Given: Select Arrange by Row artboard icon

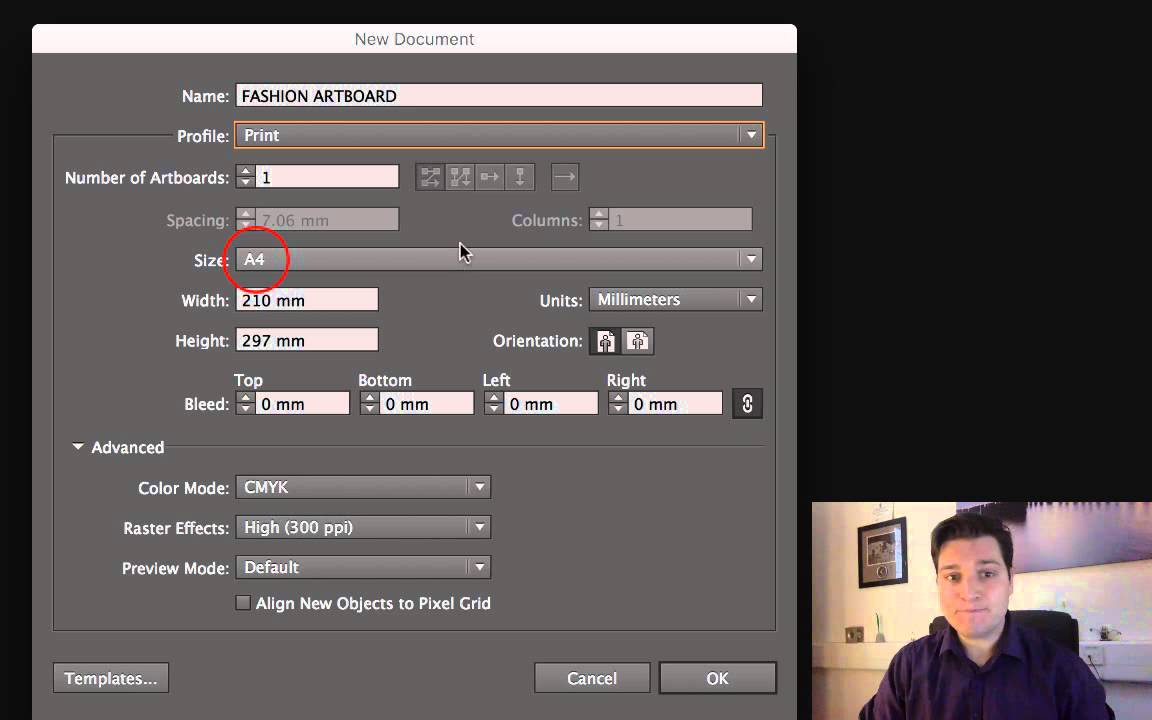Looking at the screenshot, I should 490,177.
